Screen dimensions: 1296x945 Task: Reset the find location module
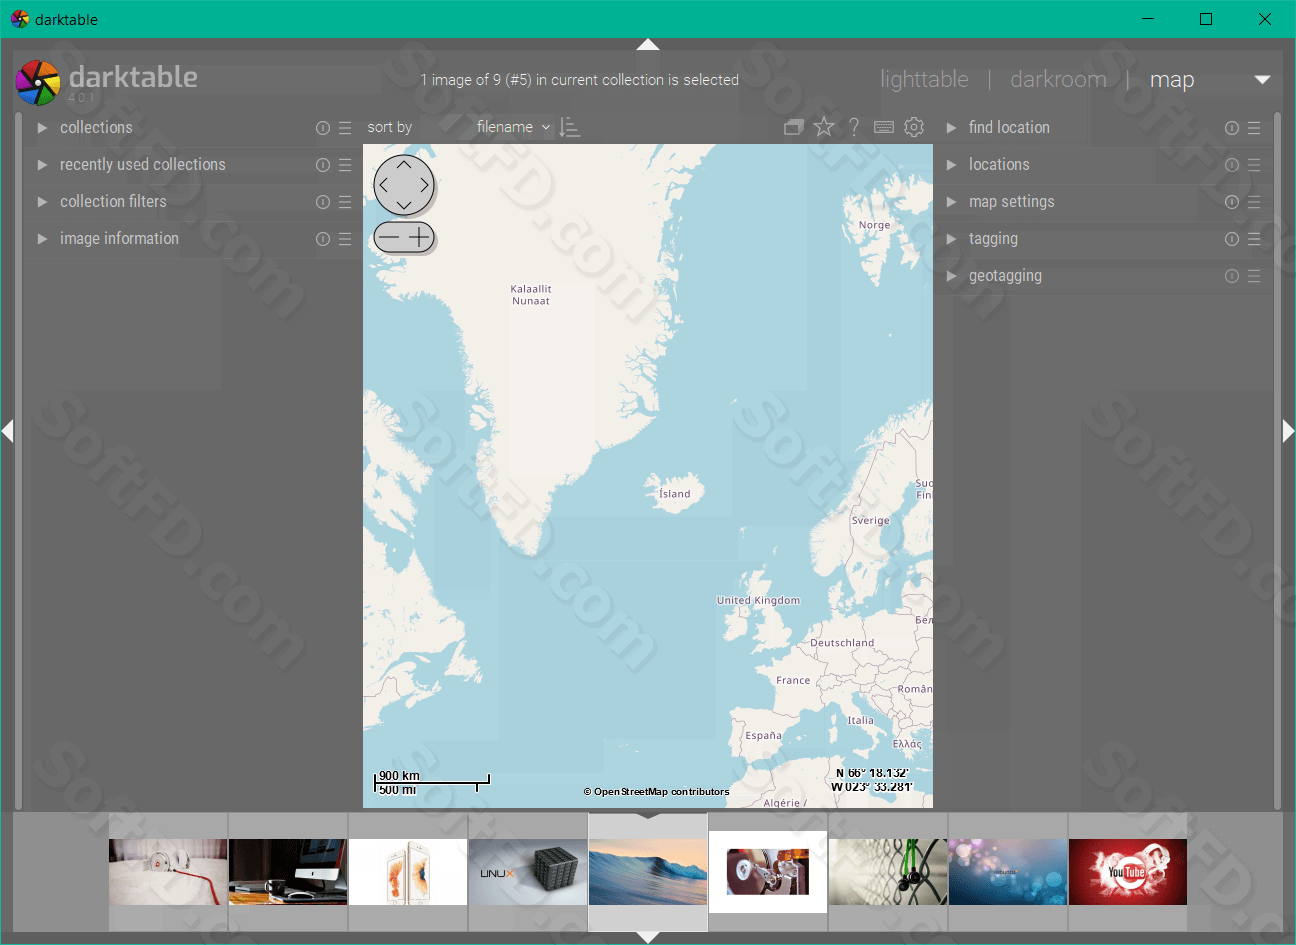[x=1232, y=128]
